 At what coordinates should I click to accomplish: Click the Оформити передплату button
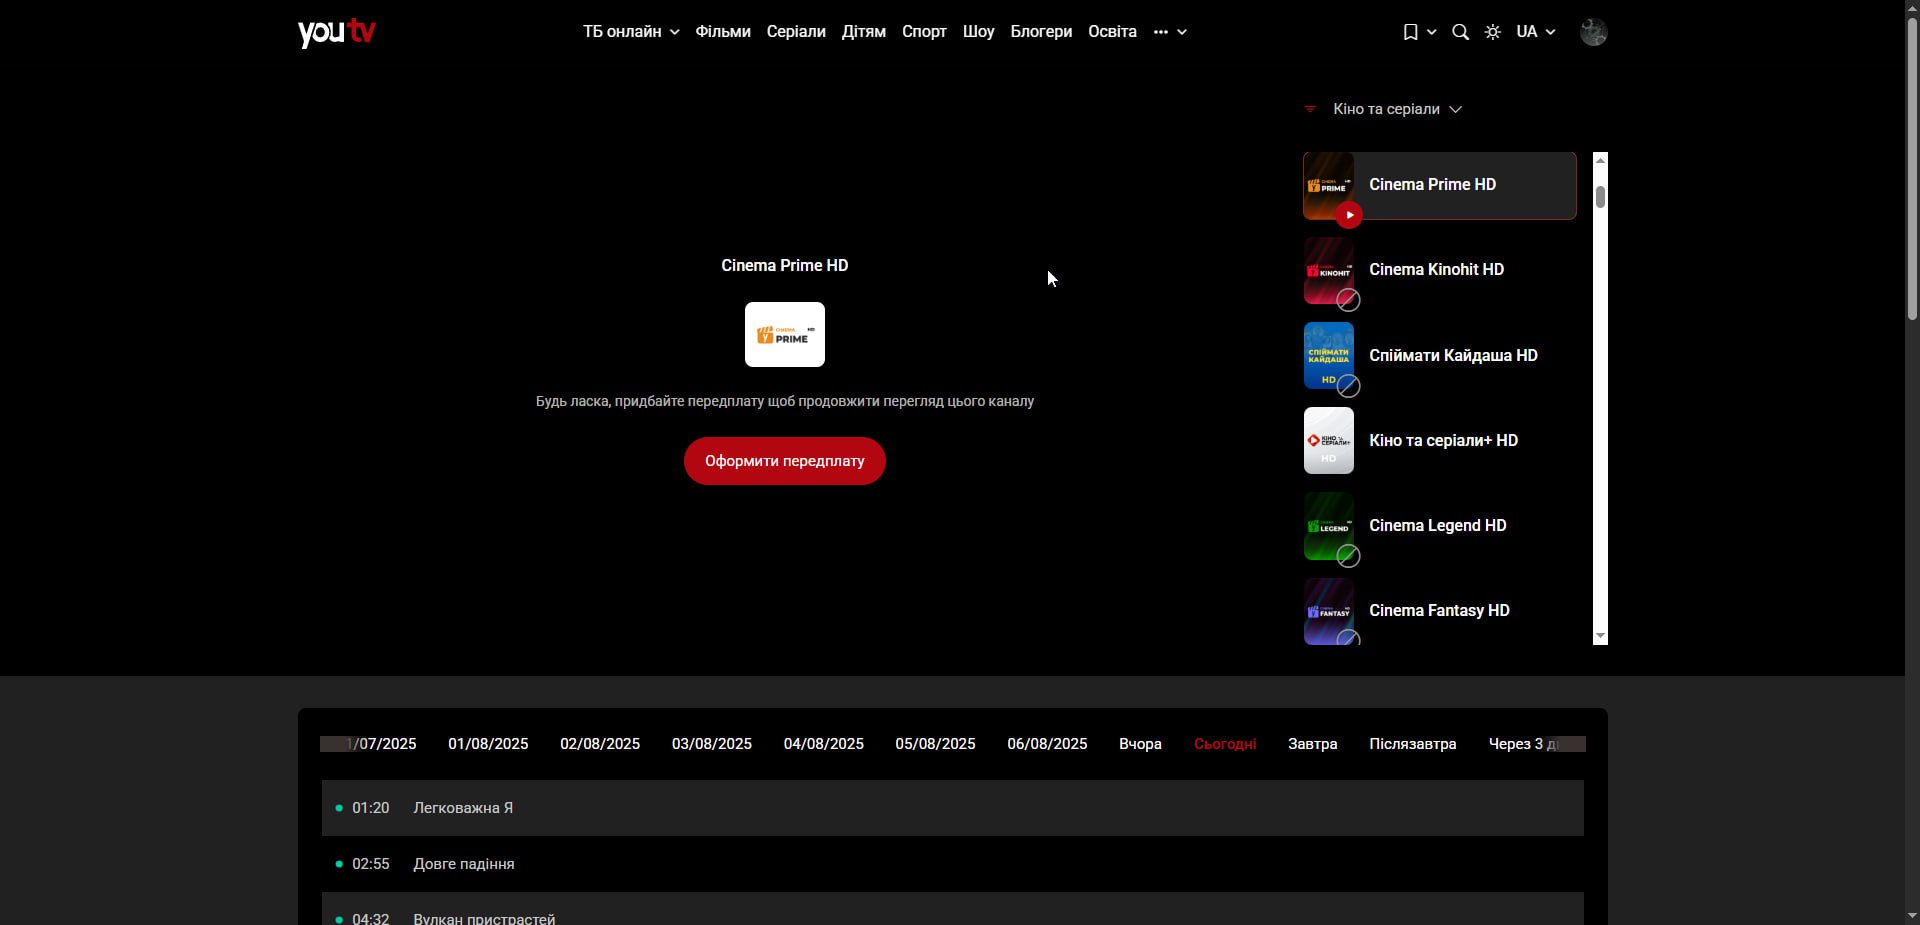(785, 461)
